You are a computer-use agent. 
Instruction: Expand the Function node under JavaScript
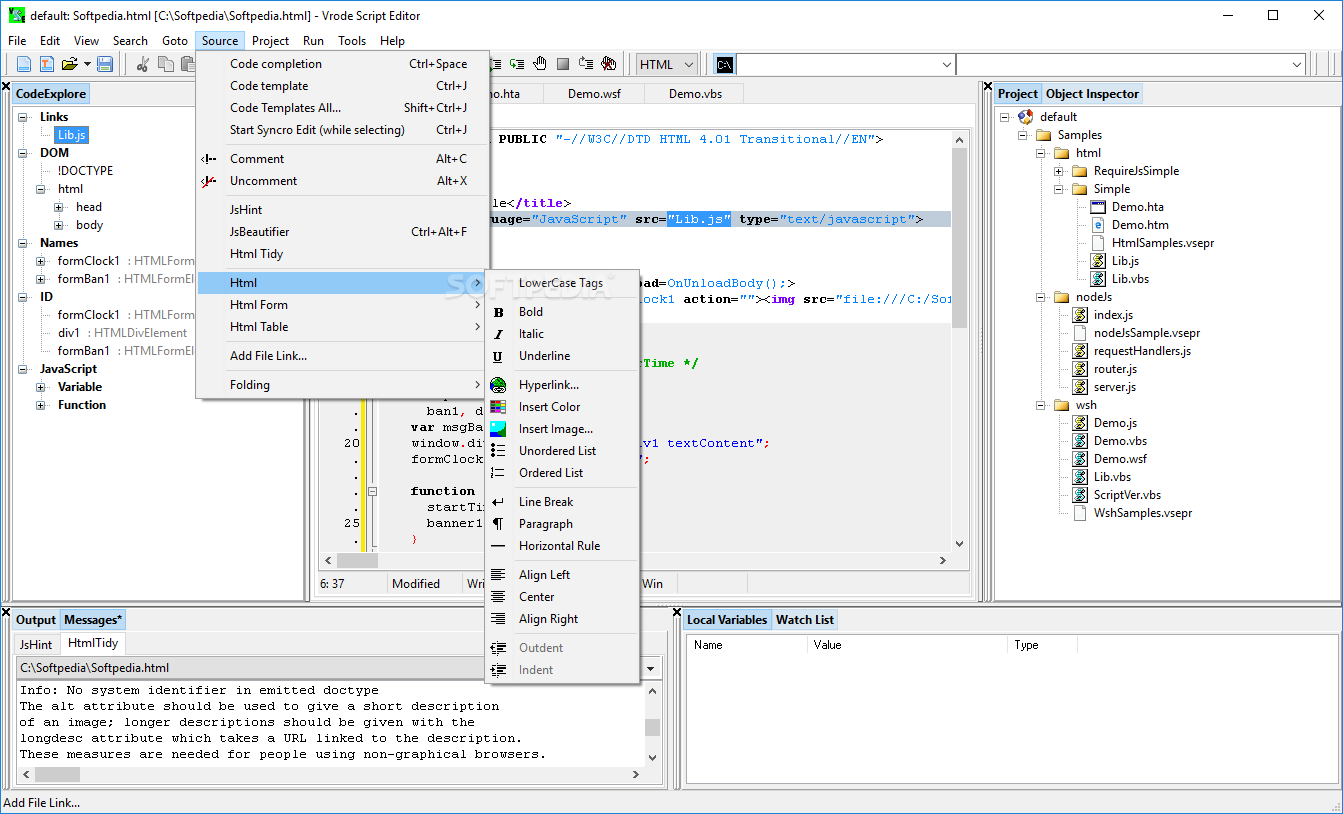coord(41,405)
